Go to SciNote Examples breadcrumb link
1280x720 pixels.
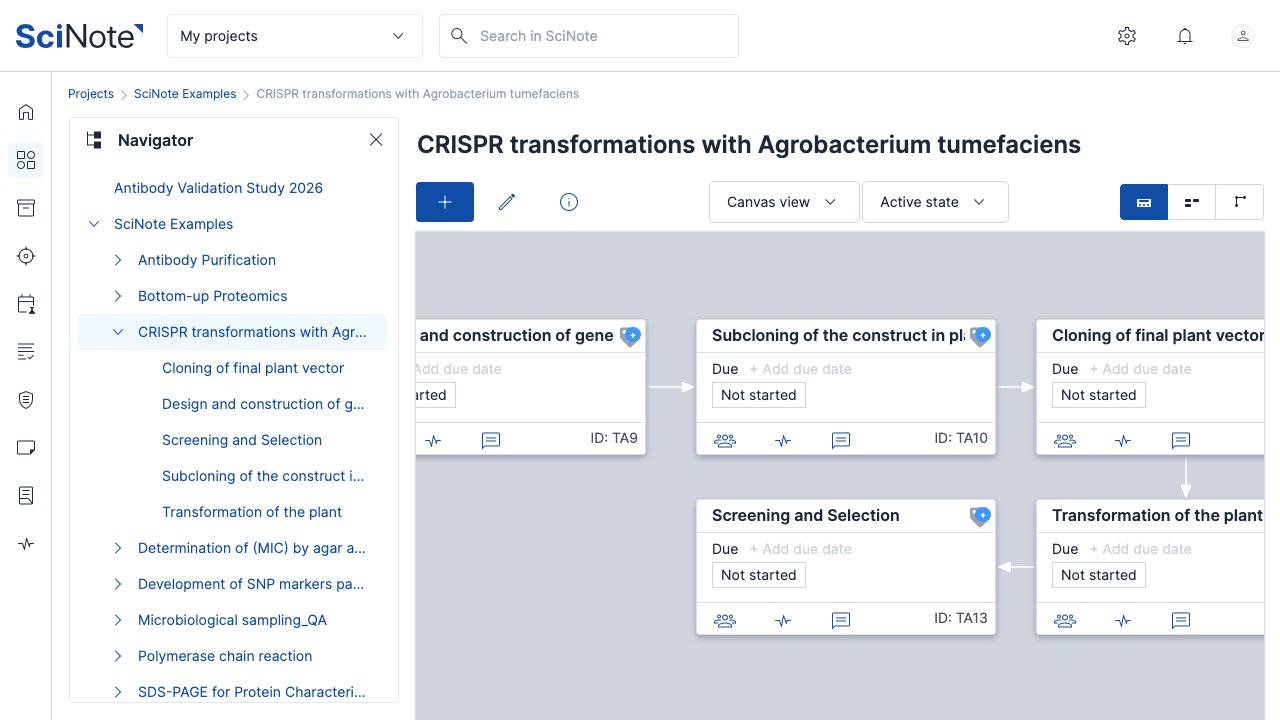(185, 94)
